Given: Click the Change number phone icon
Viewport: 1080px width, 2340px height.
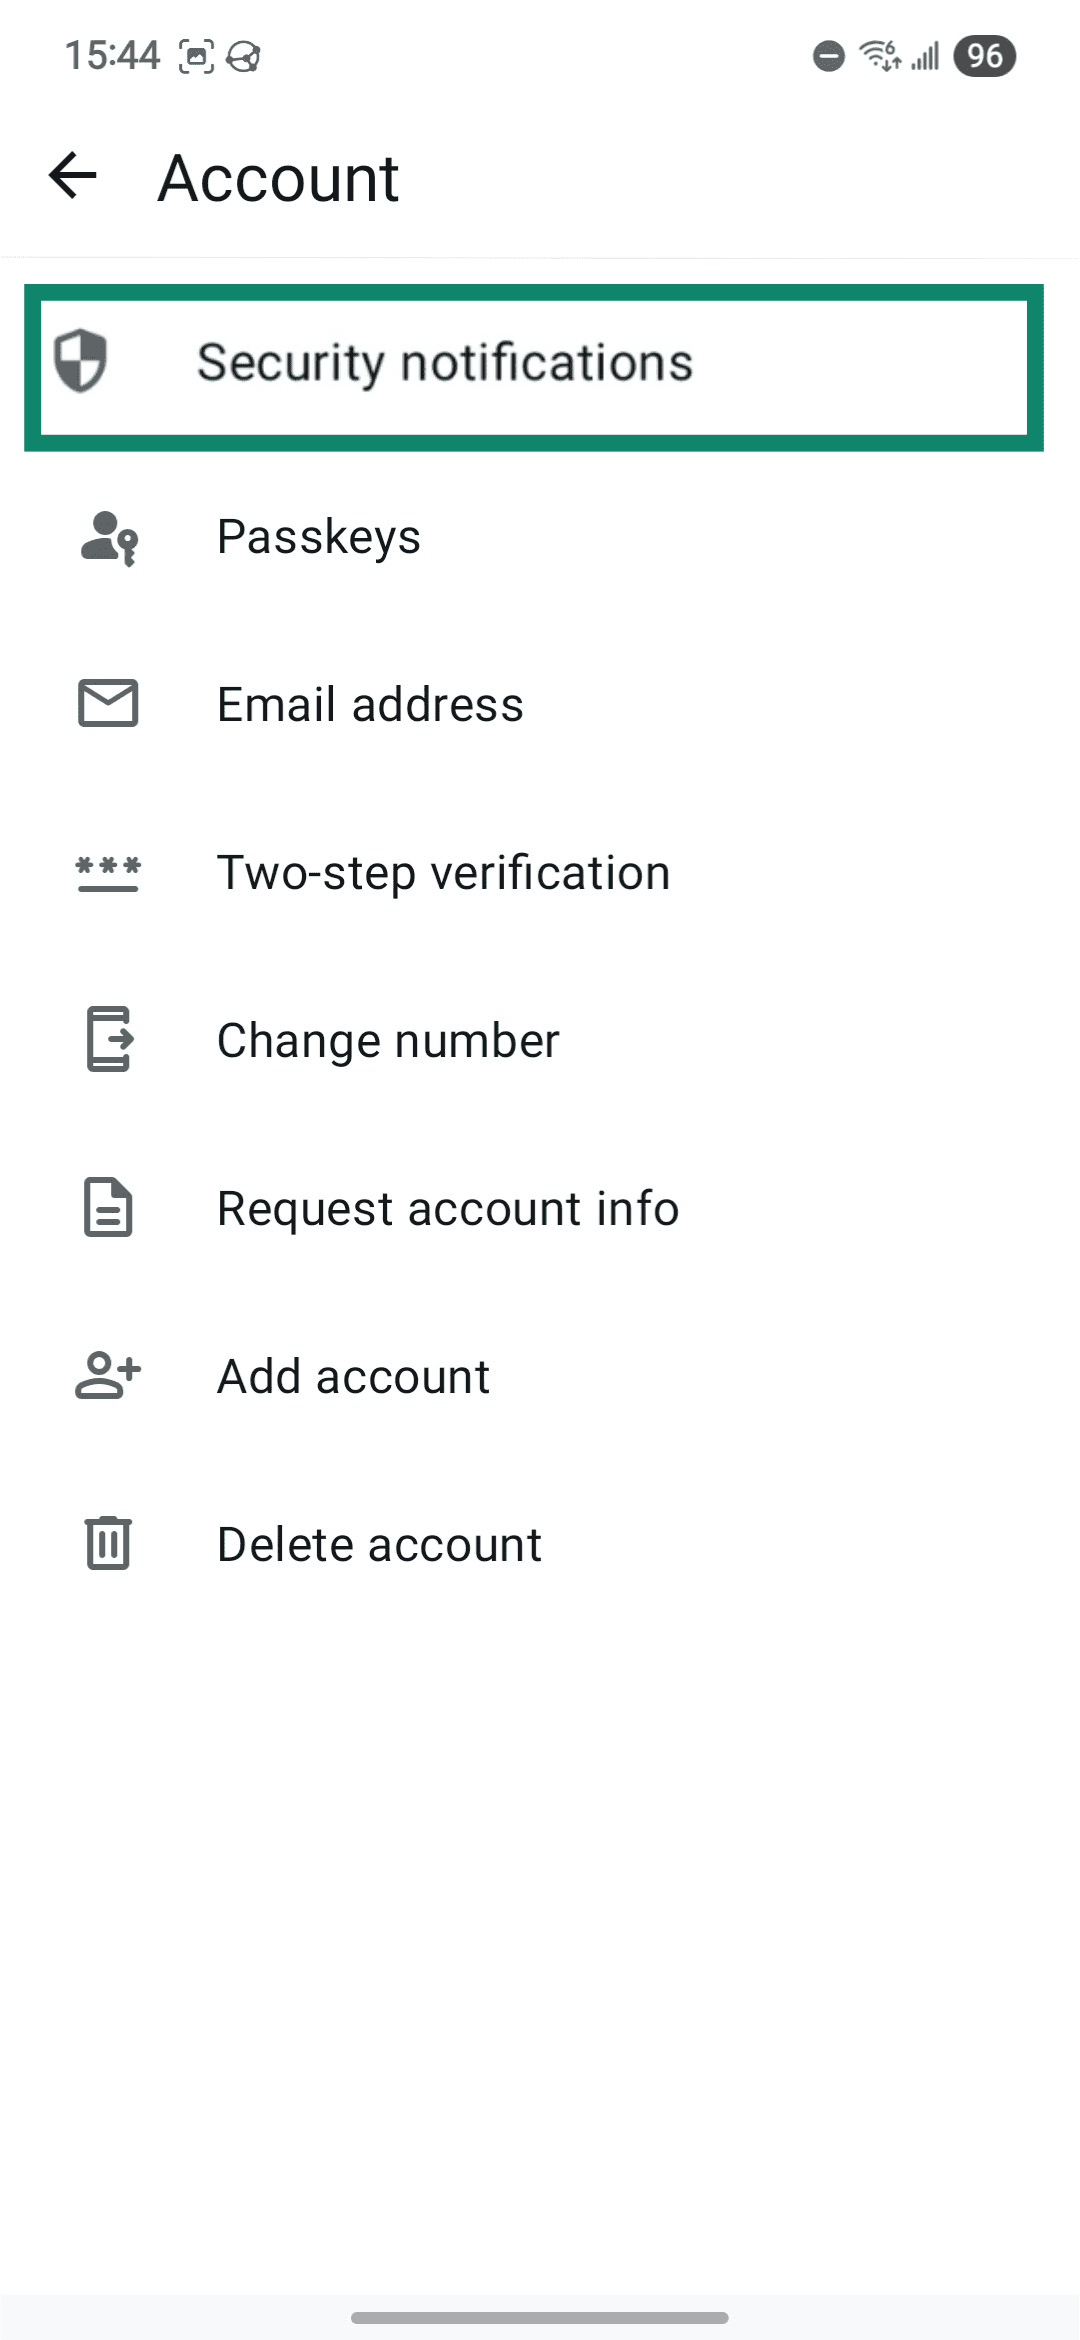Looking at the screenshot, I should [107, 1040].
